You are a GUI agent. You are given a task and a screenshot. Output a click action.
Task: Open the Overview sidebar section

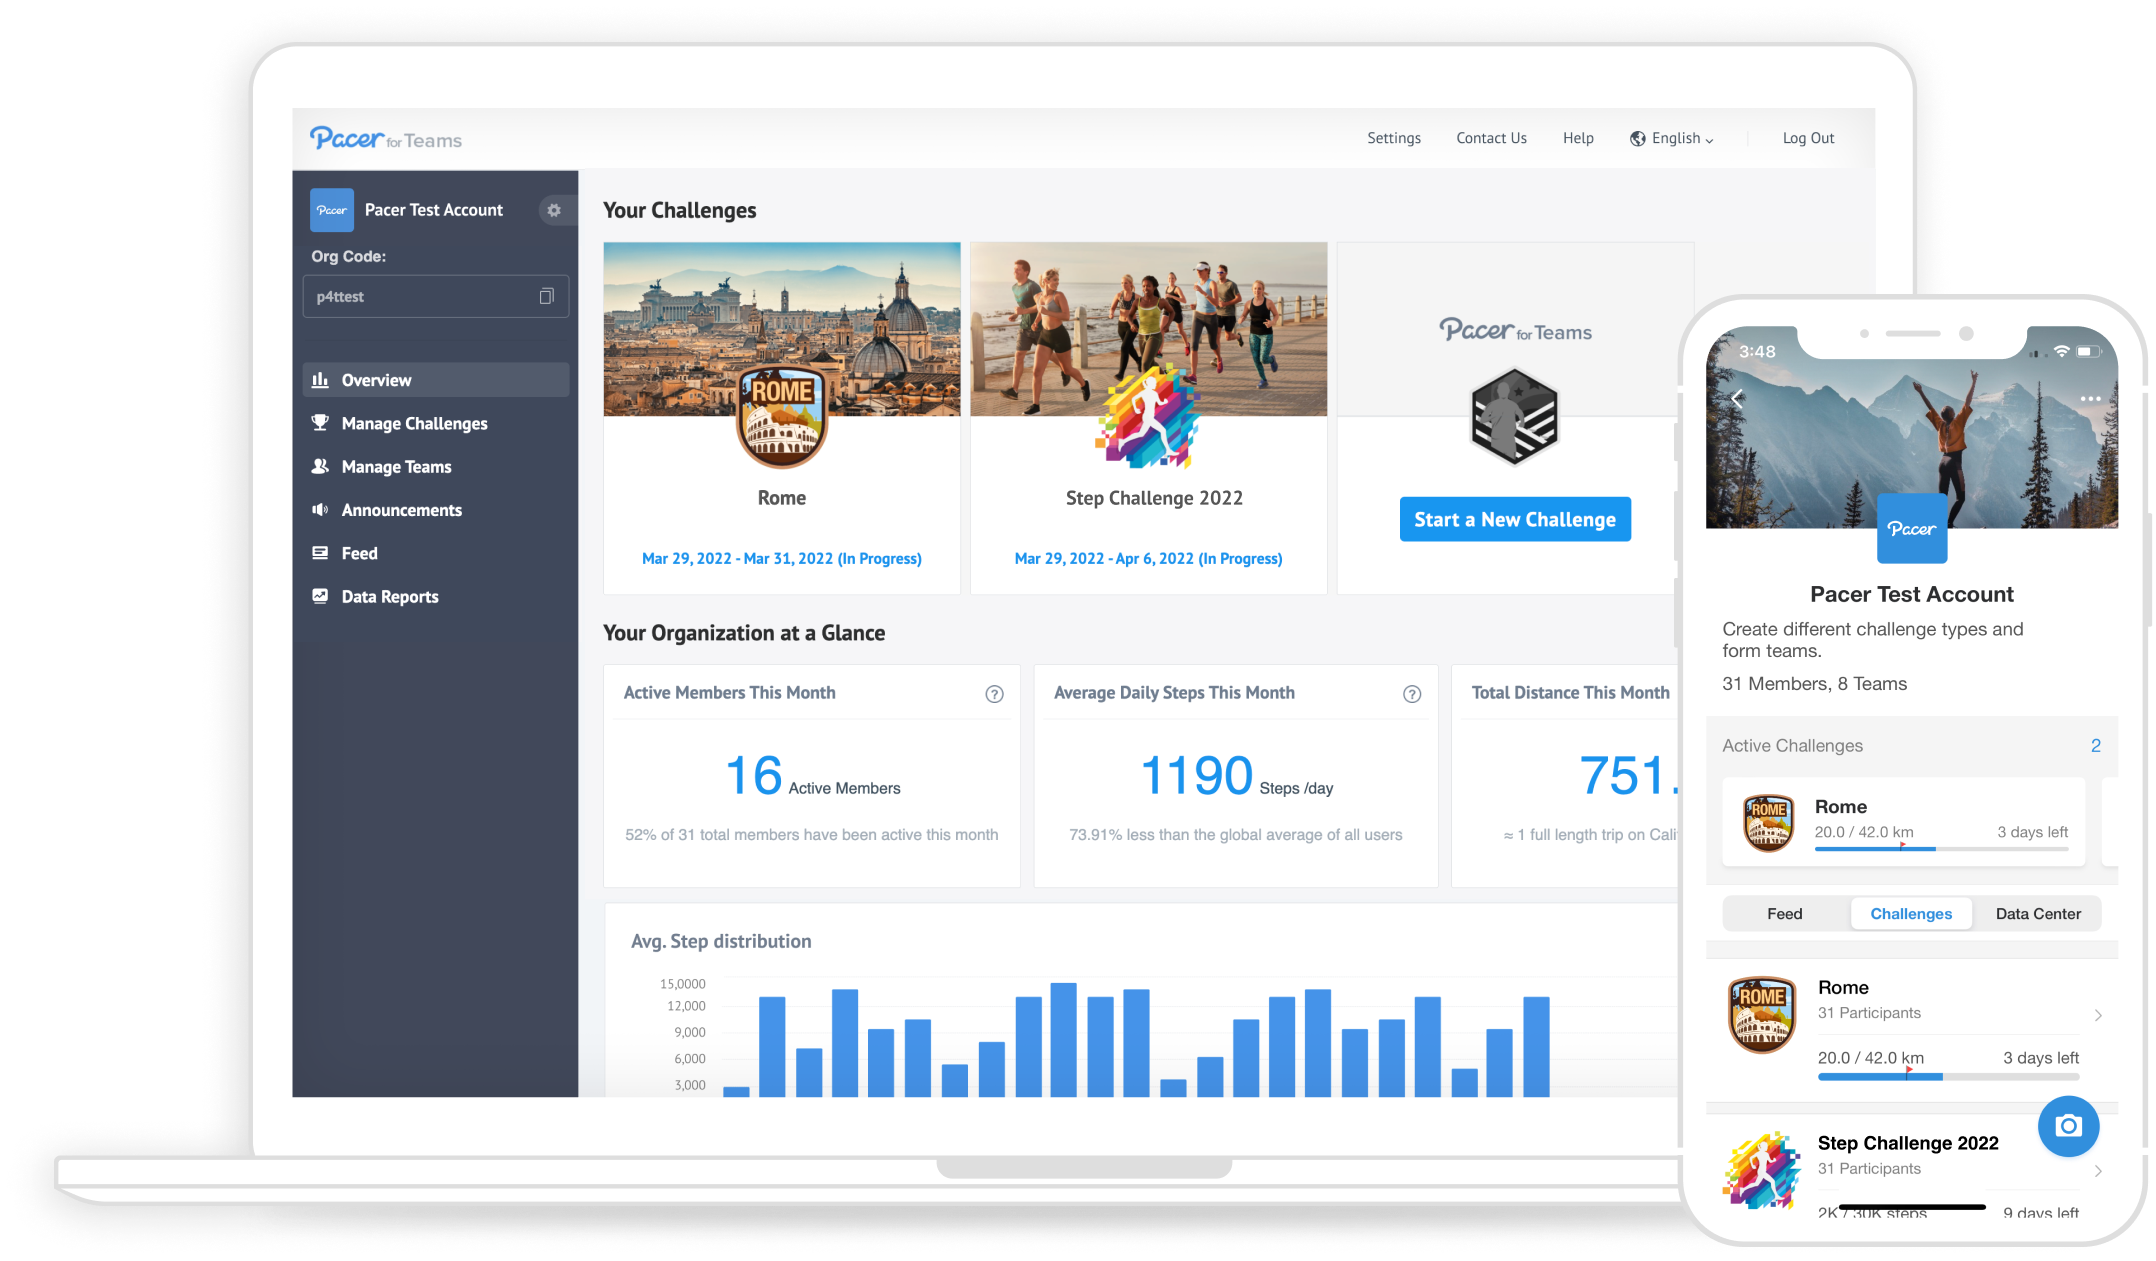(x=375, y=380)
